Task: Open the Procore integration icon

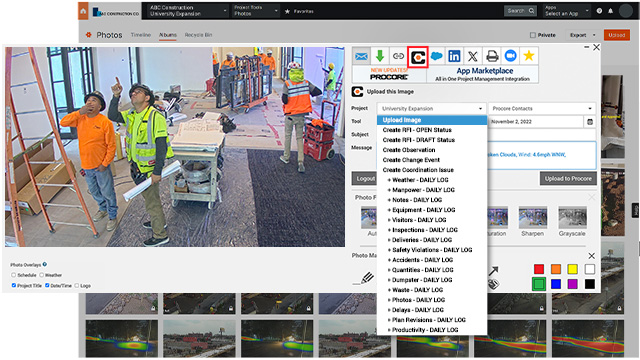Action: [418, 57]
